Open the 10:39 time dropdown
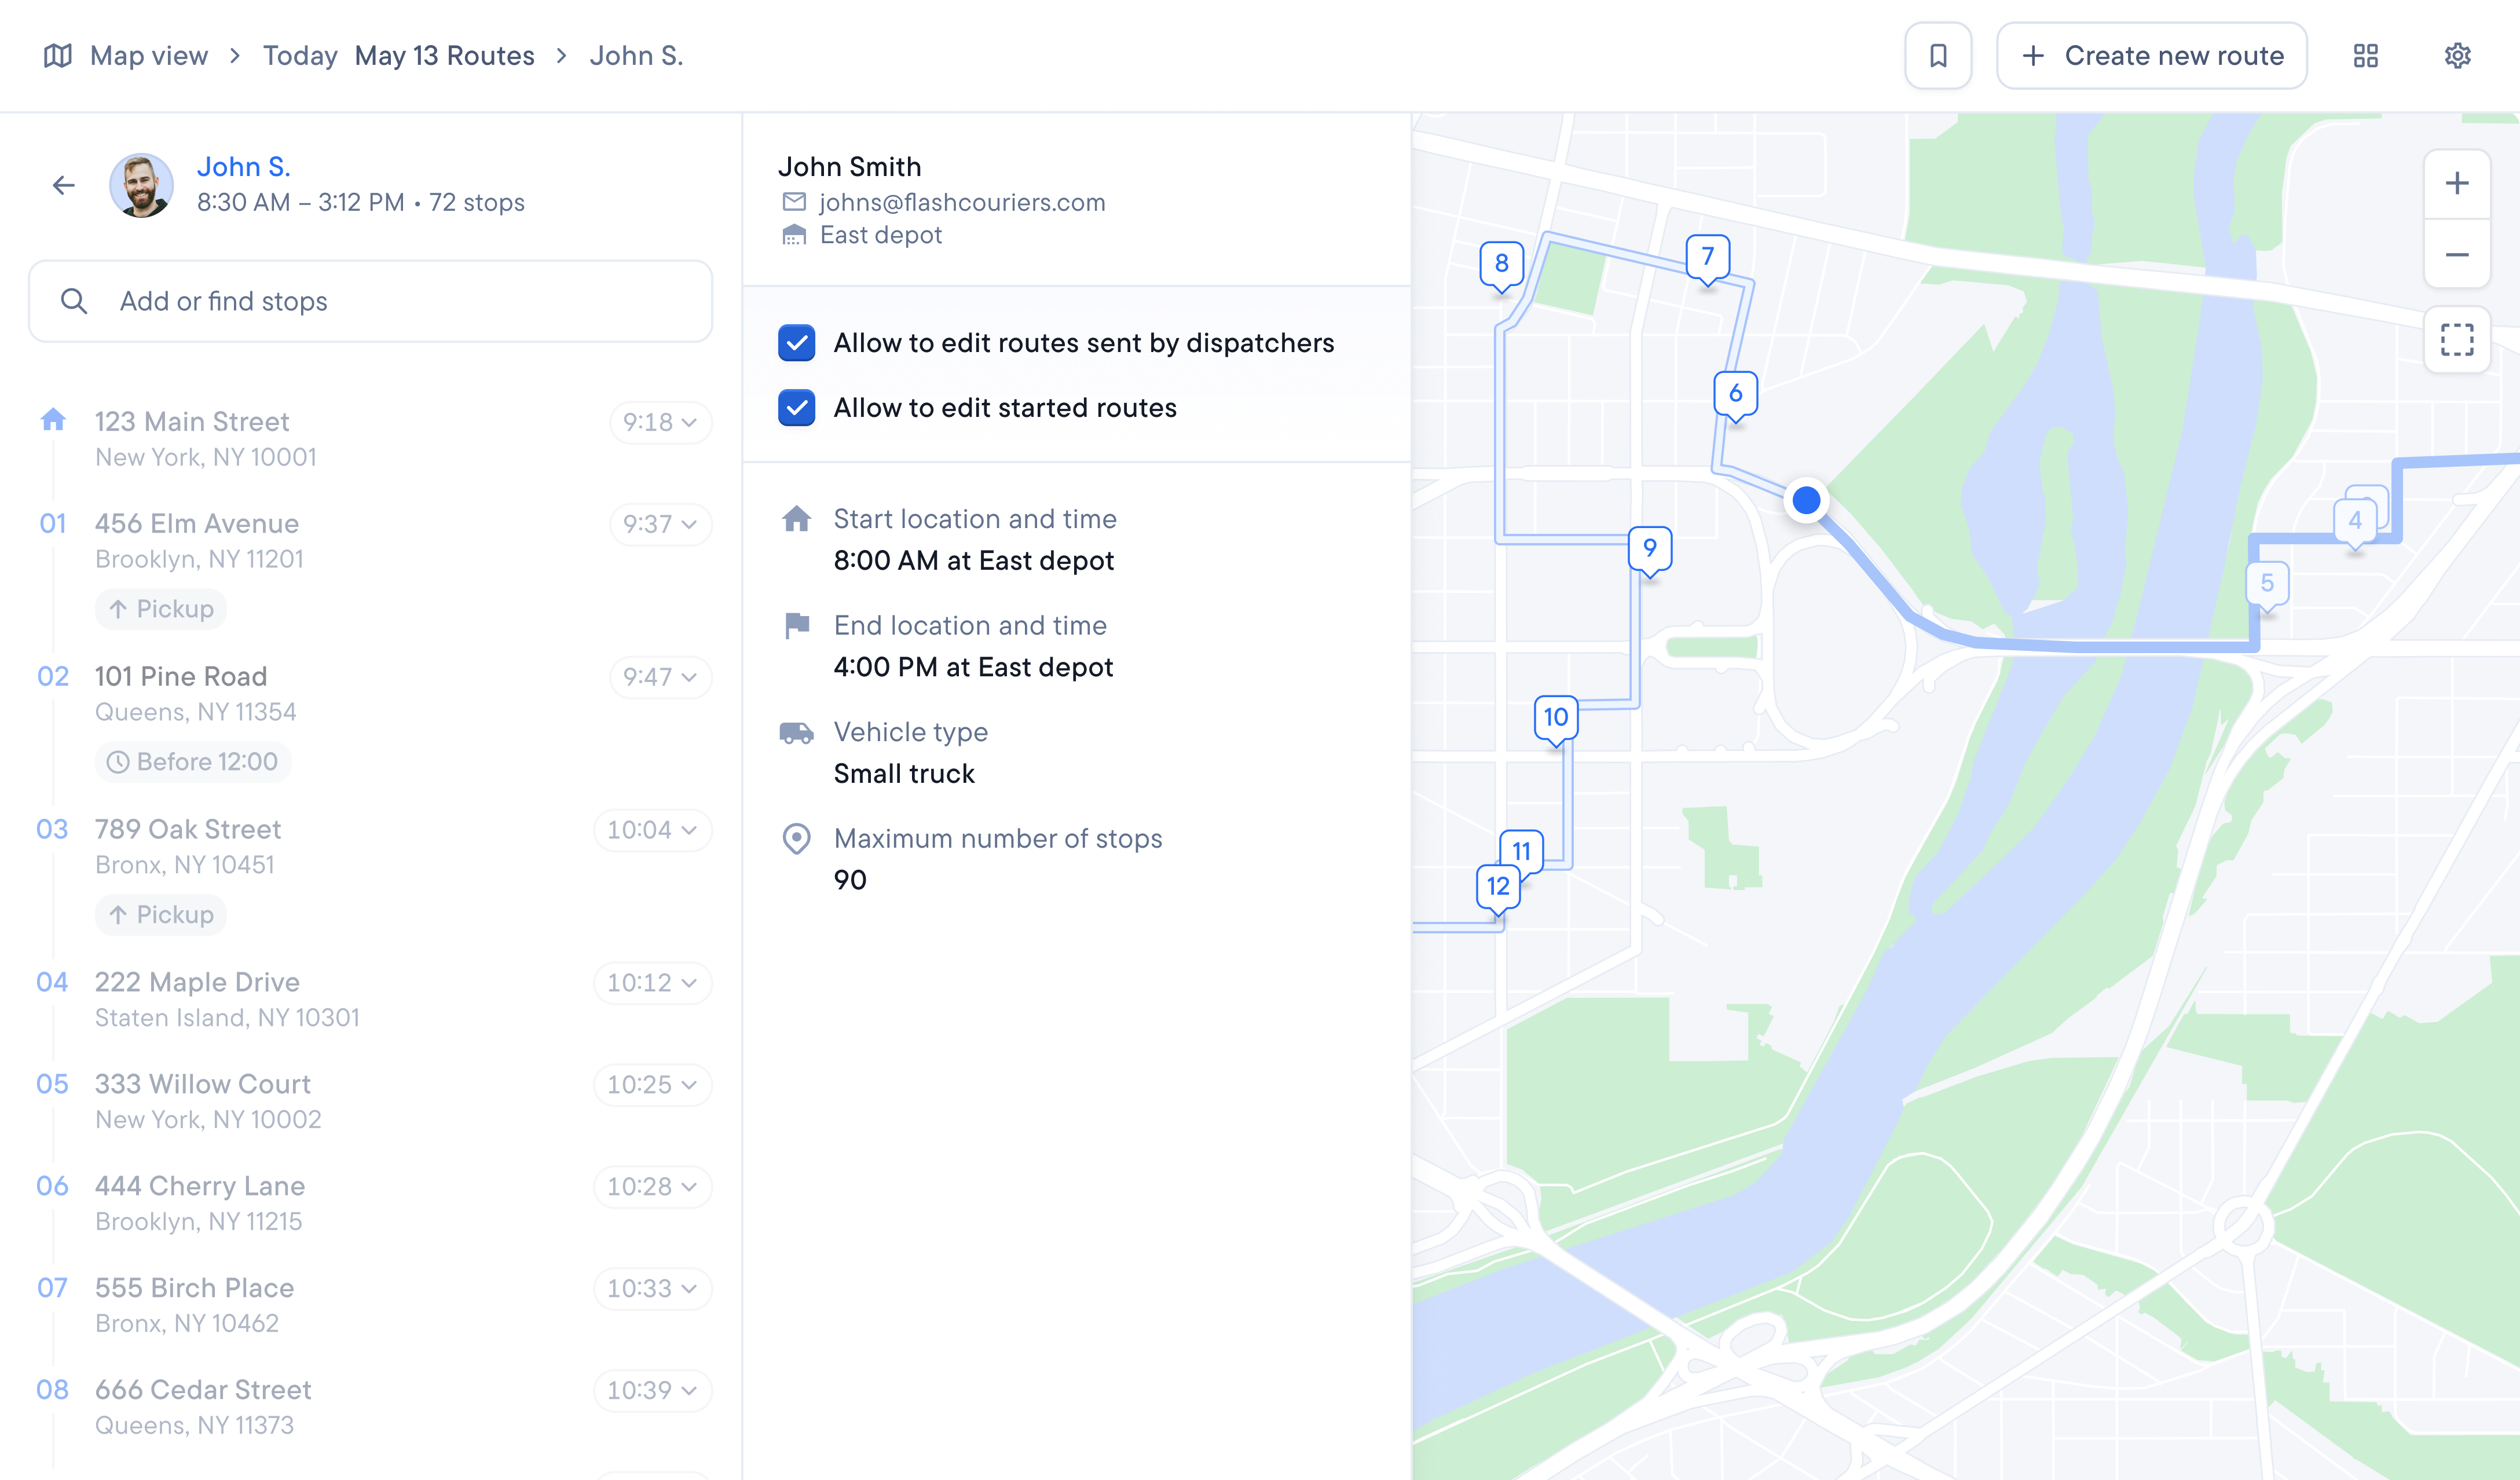 click(652, 1391)
